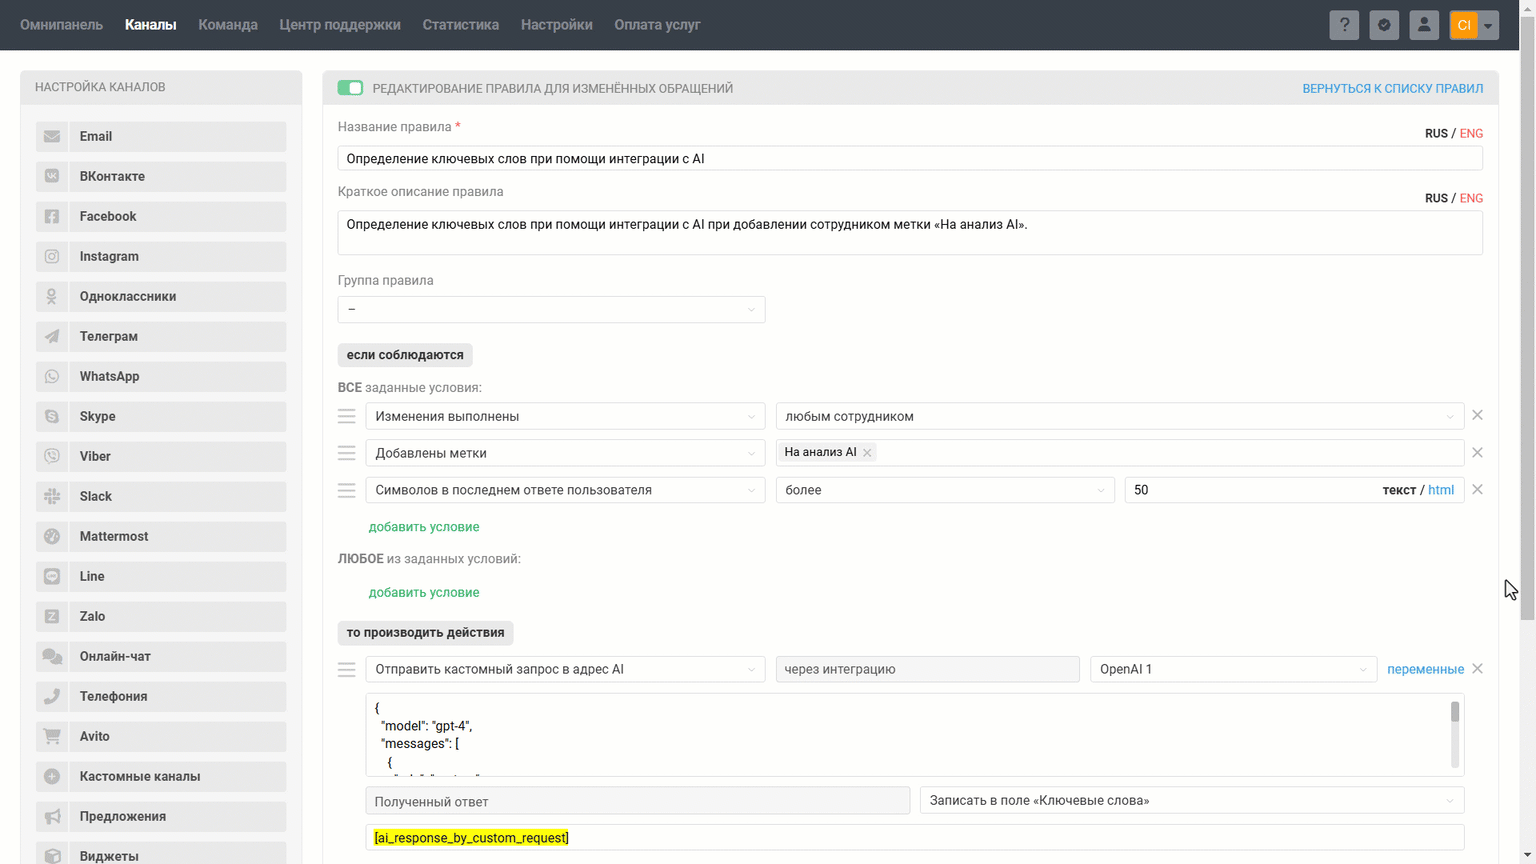Open the Добавлены метки condition dropdown
The image size is (1536, 864).
[565, 453]
